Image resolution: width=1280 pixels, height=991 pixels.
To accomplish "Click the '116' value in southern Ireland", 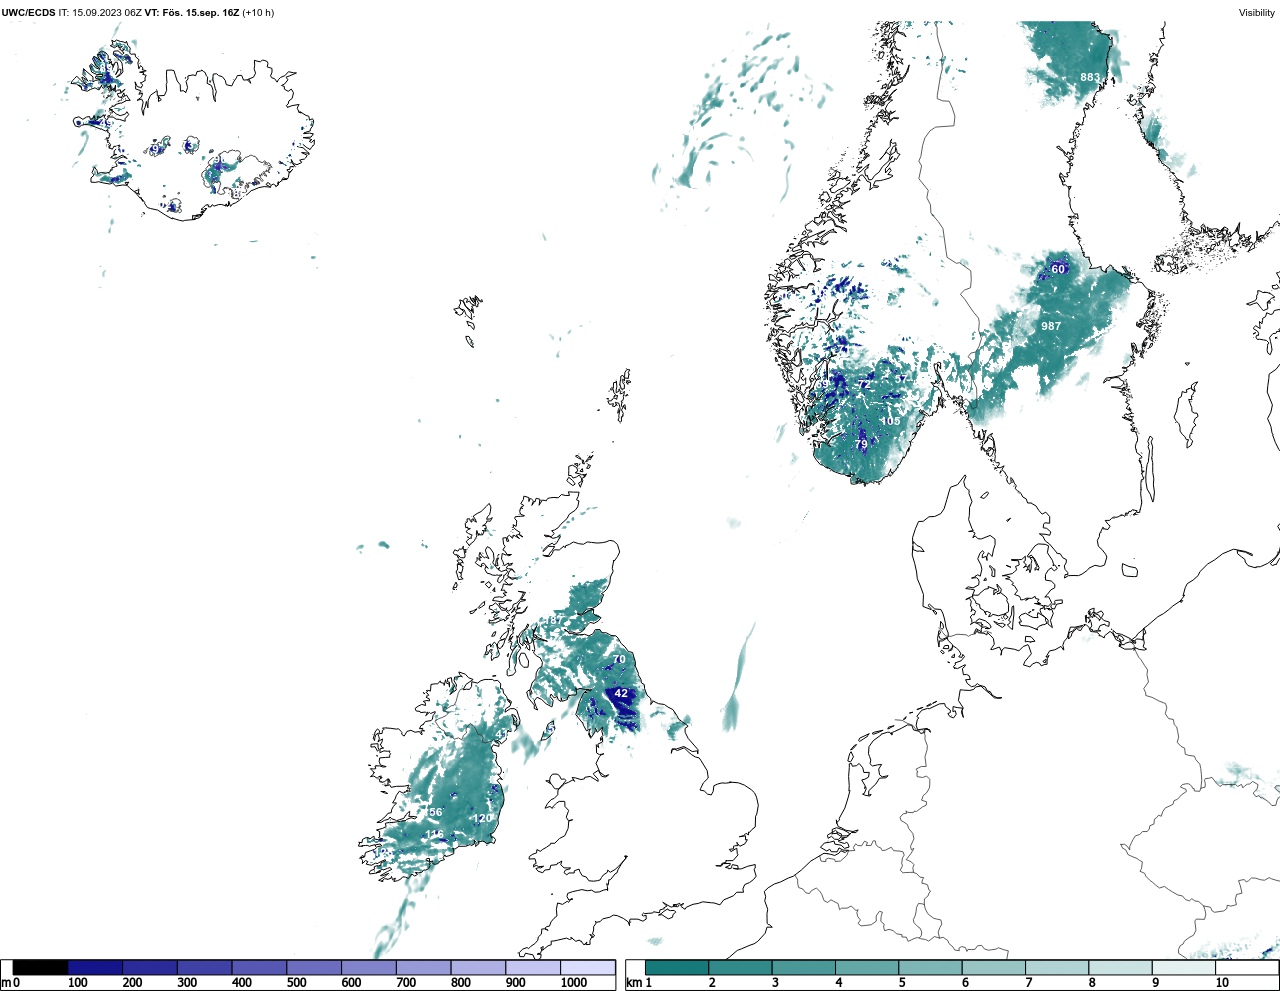I will tap(435, 835).
